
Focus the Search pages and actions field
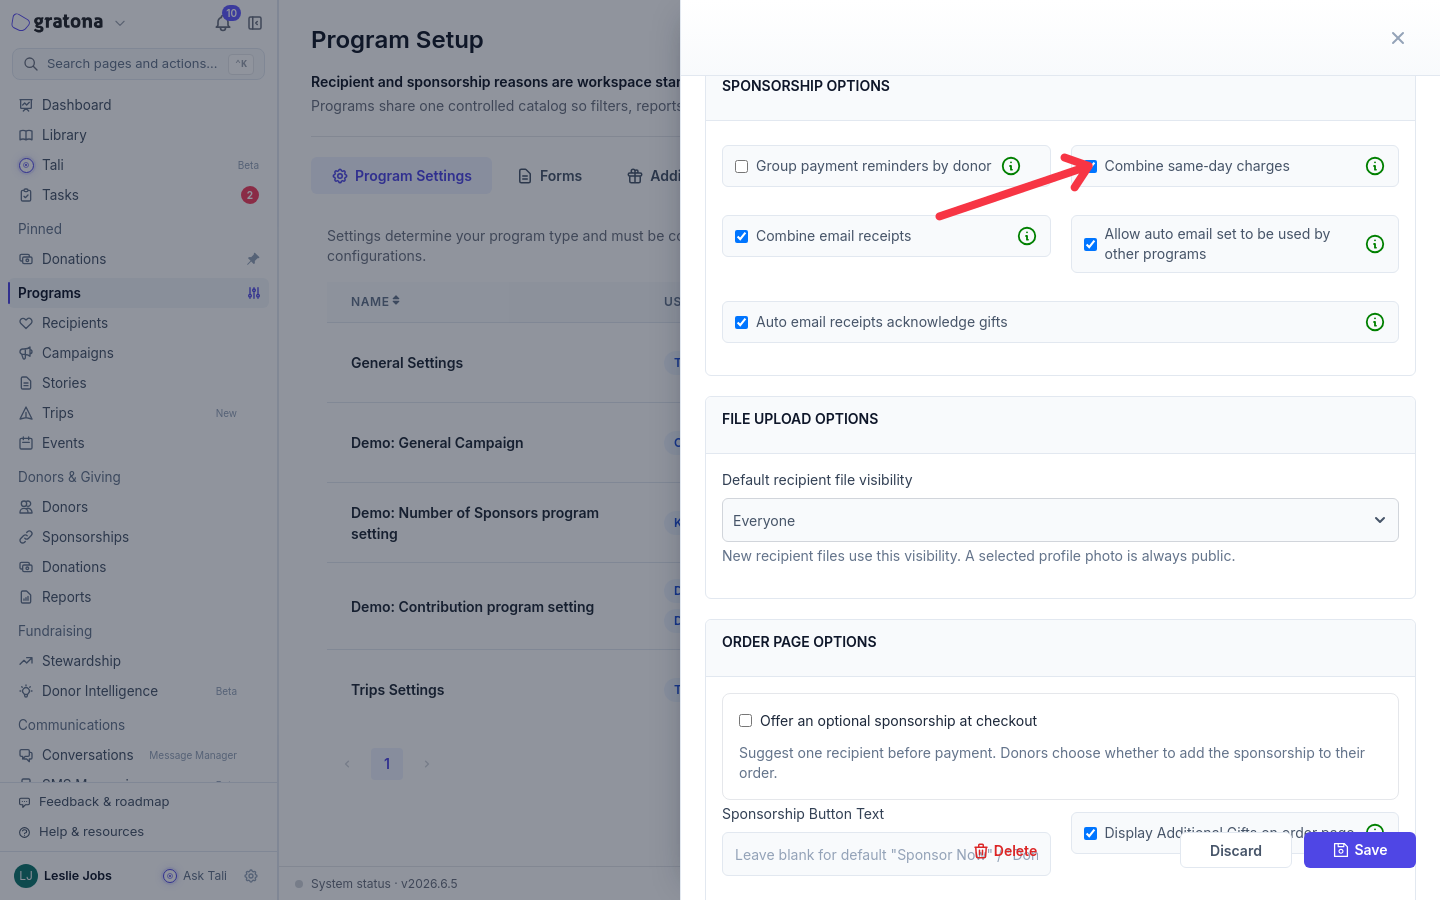pos(138,64)
